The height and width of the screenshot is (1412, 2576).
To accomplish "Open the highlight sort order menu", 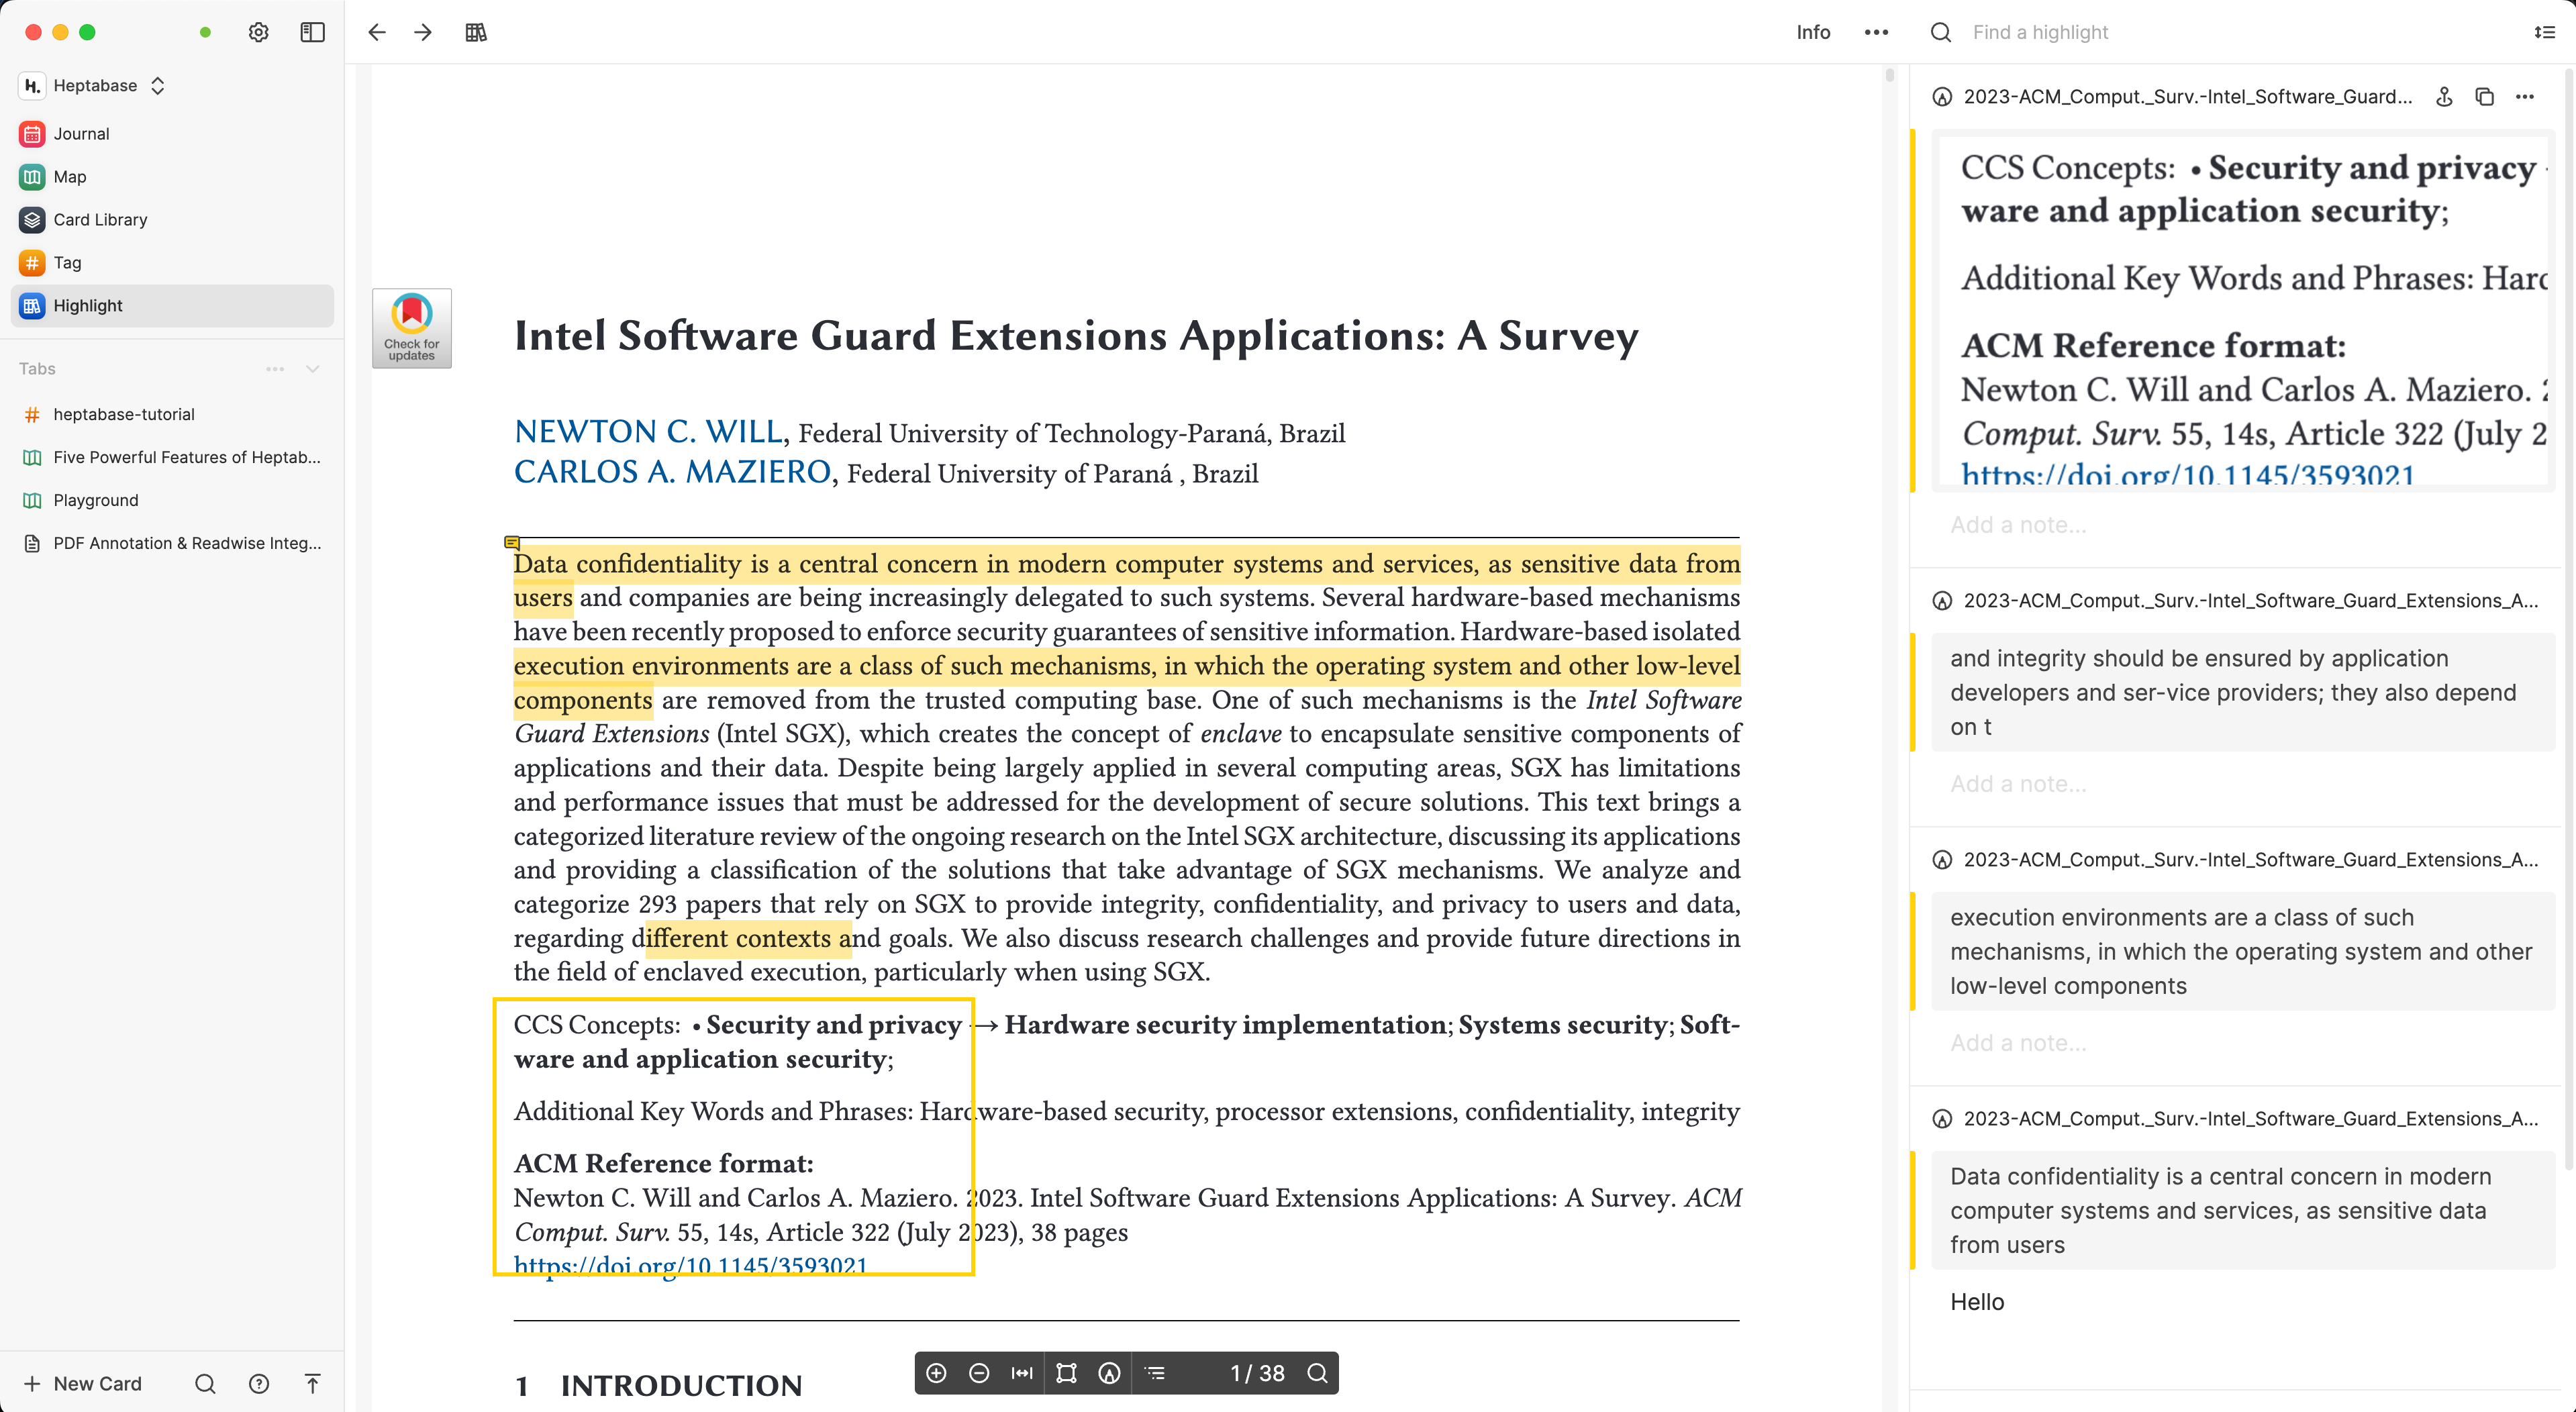I will pos(2544,32).
